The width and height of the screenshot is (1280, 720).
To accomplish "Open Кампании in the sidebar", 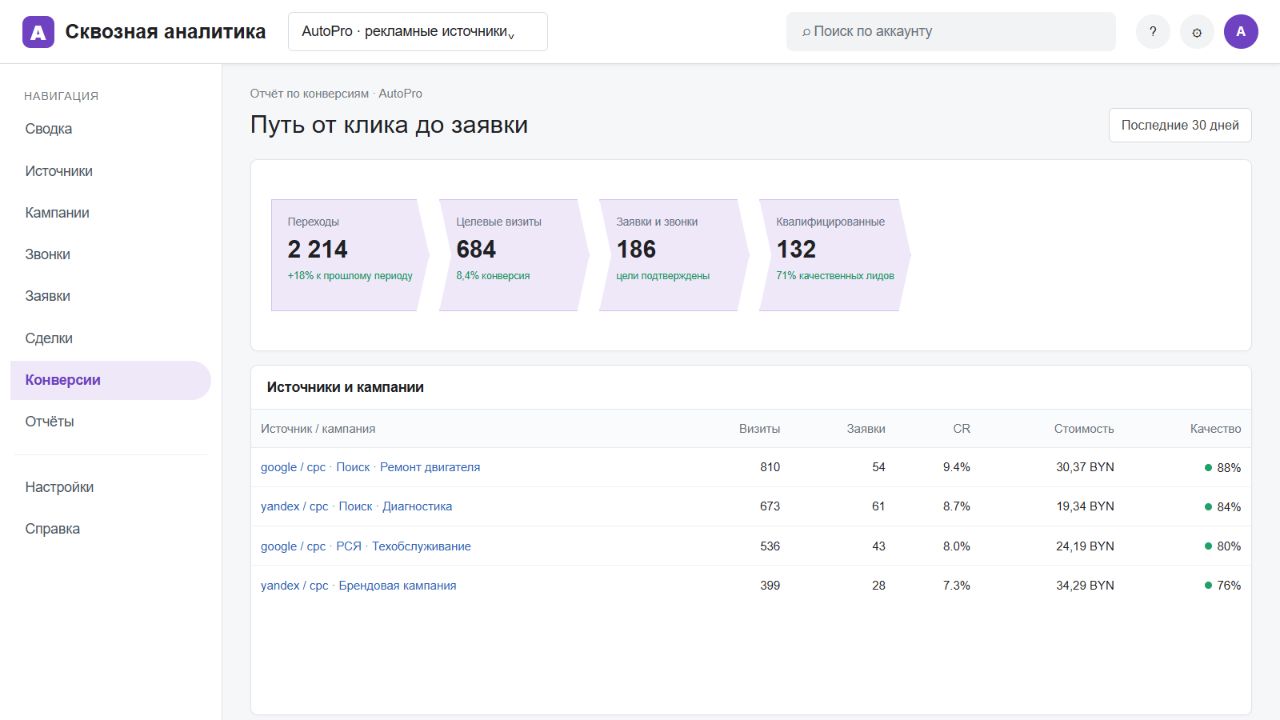I will click(111, 213).
